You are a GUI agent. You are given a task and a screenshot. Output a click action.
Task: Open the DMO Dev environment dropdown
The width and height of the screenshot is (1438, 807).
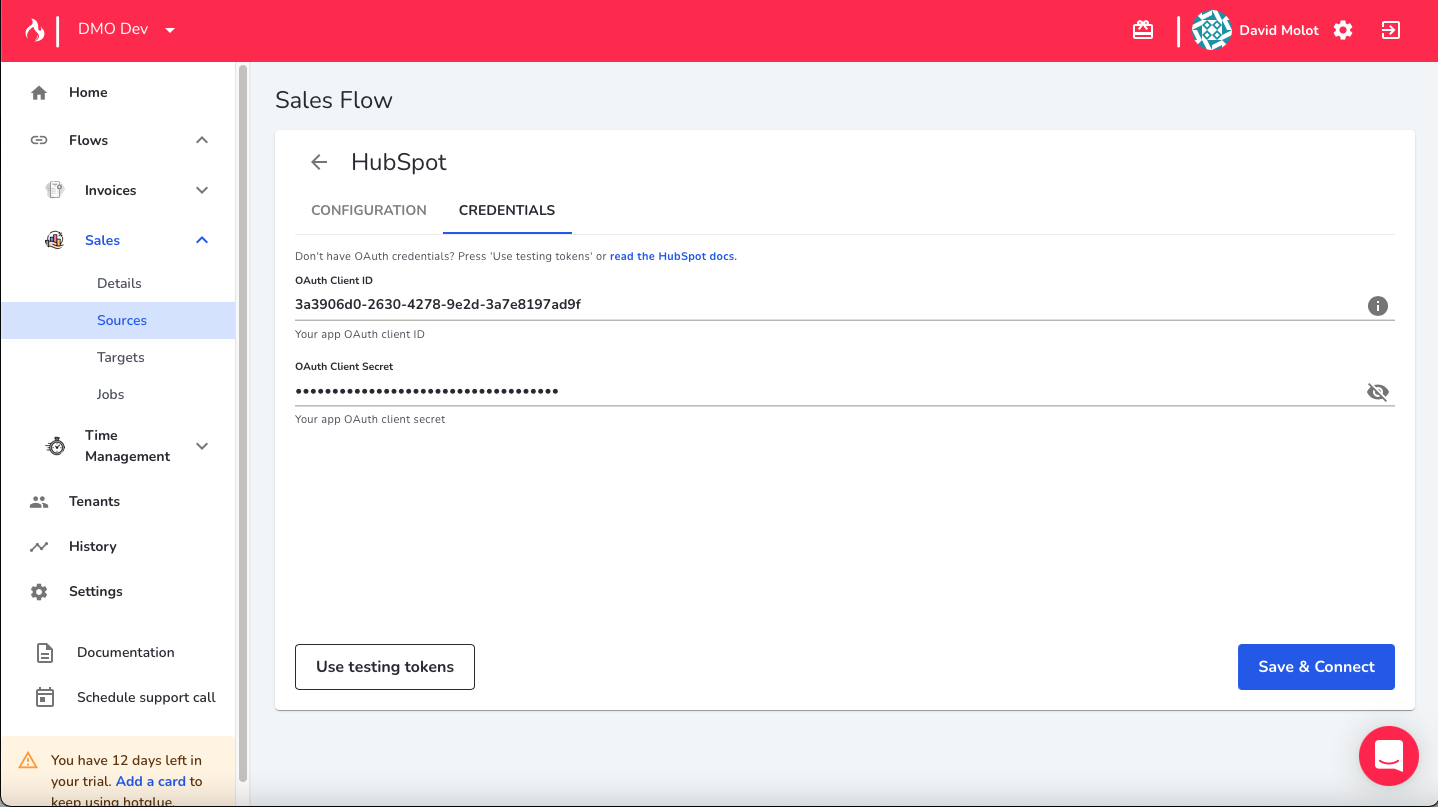click(x=127, y=30)
